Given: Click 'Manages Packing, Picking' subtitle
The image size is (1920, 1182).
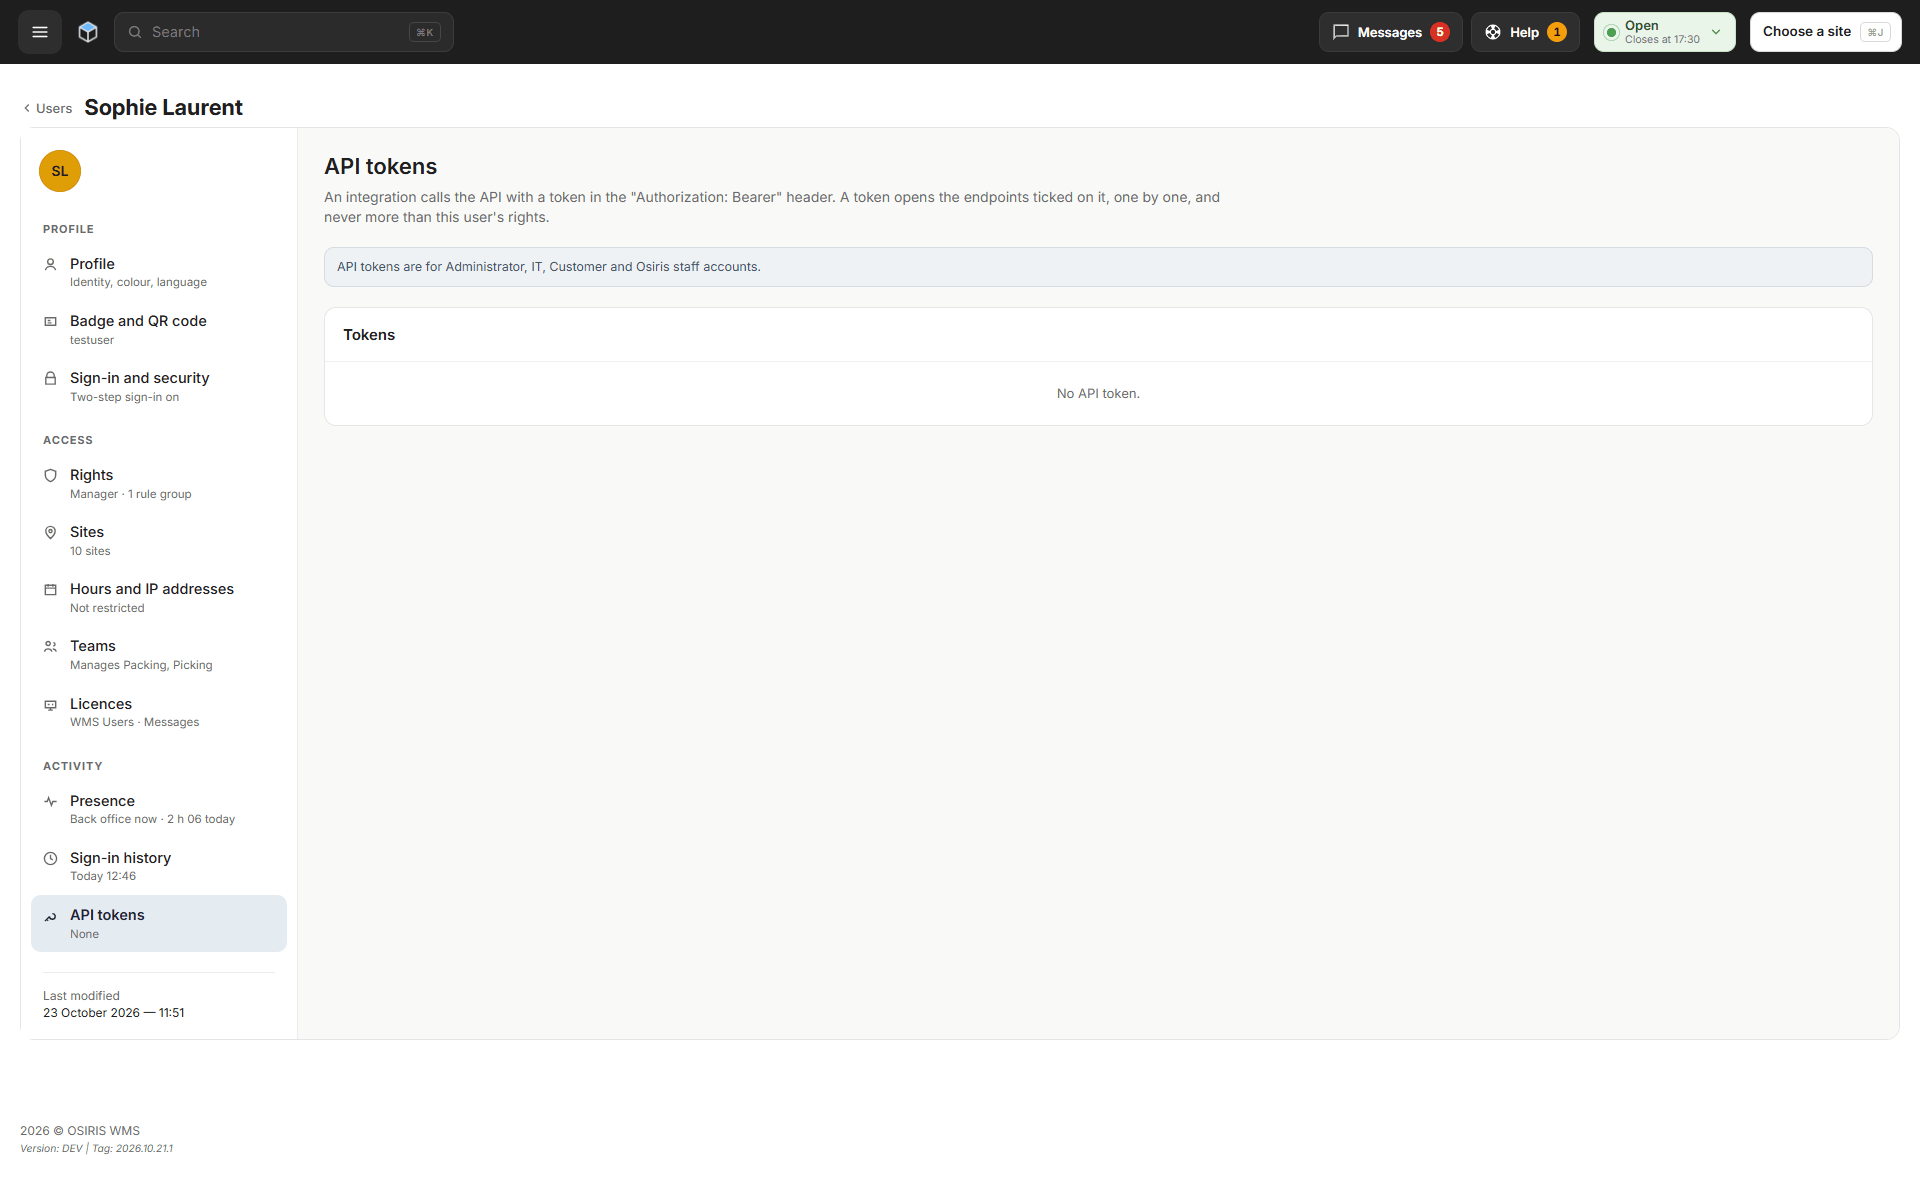Looking at the screenshot, I should point(141,665).
